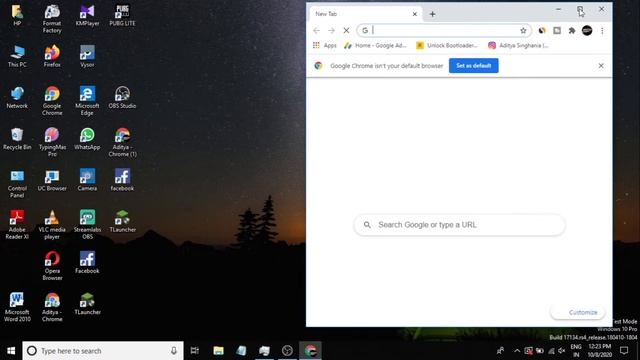This screenshot has width=640, height=360.
Task: Select the Firefox desktop icon
Action: point(52,57)
